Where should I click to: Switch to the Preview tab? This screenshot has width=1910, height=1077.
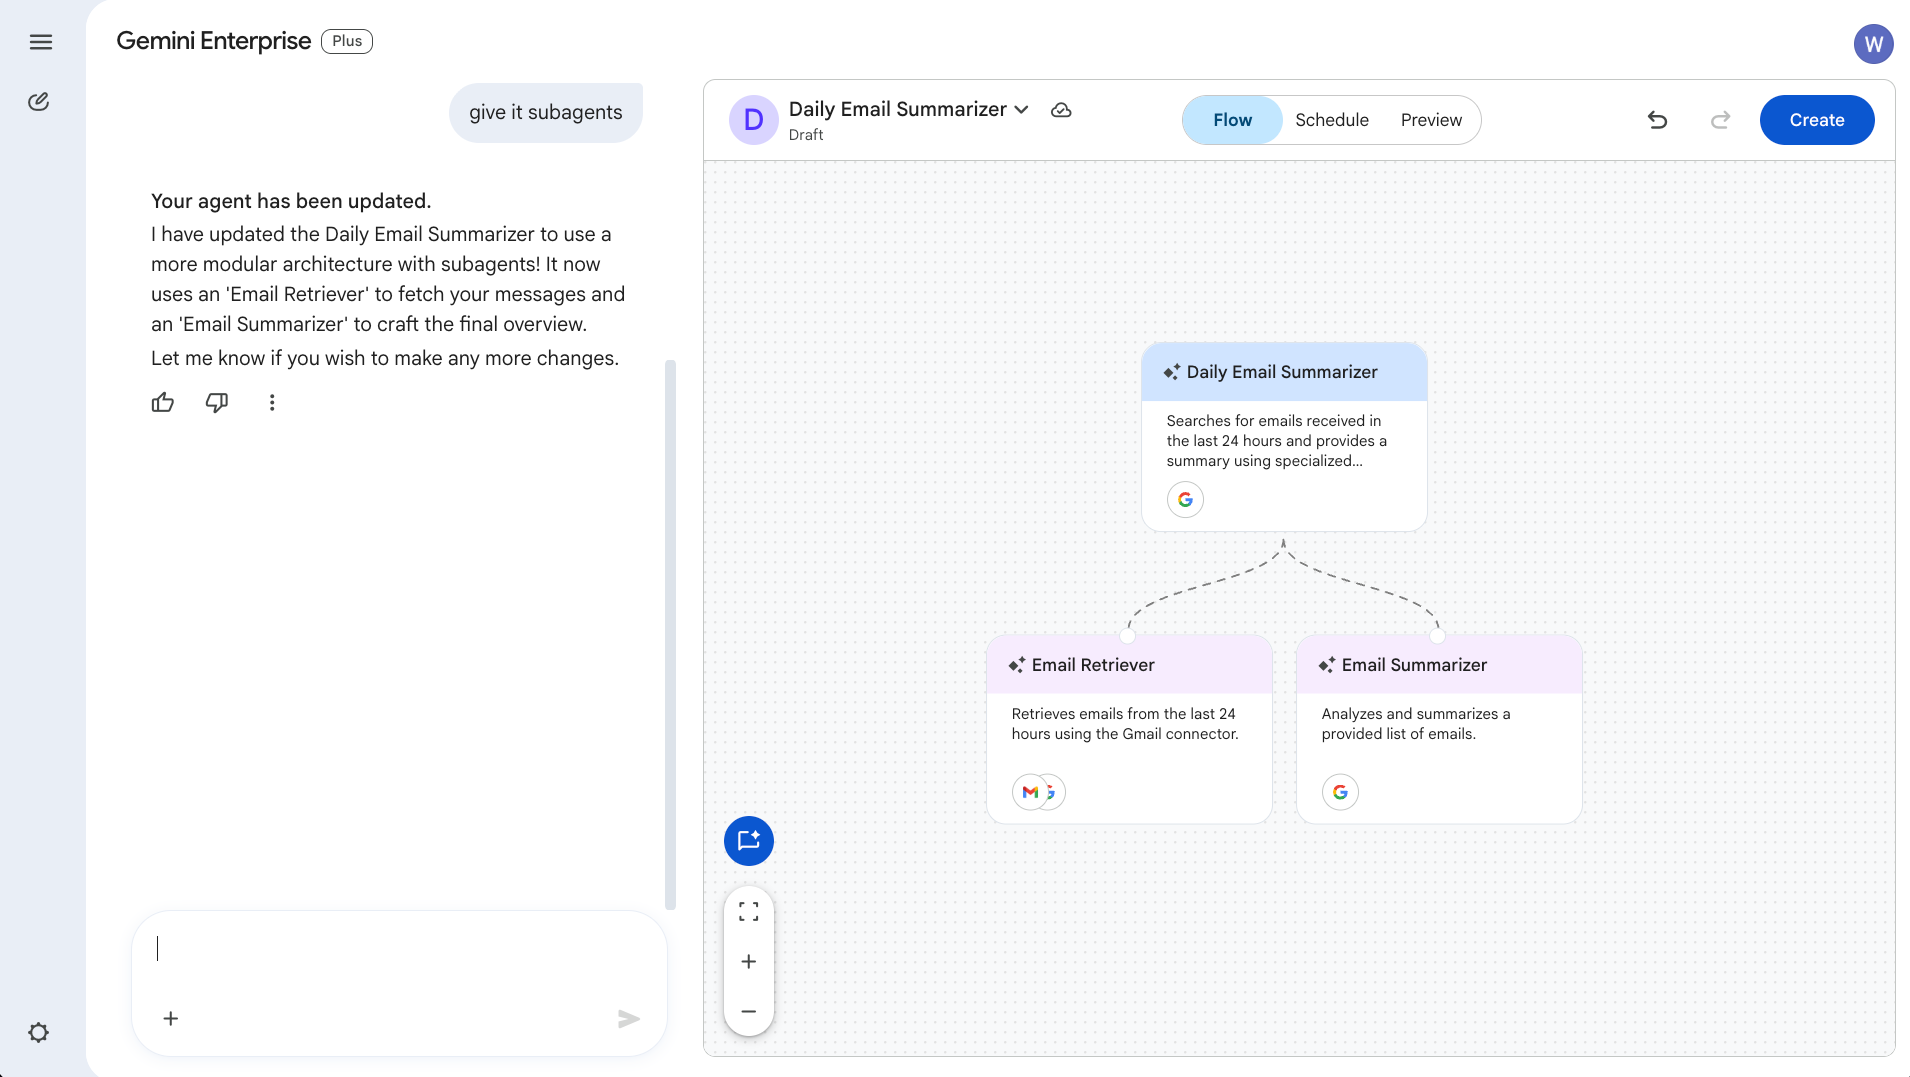[x=1431, y=120]
